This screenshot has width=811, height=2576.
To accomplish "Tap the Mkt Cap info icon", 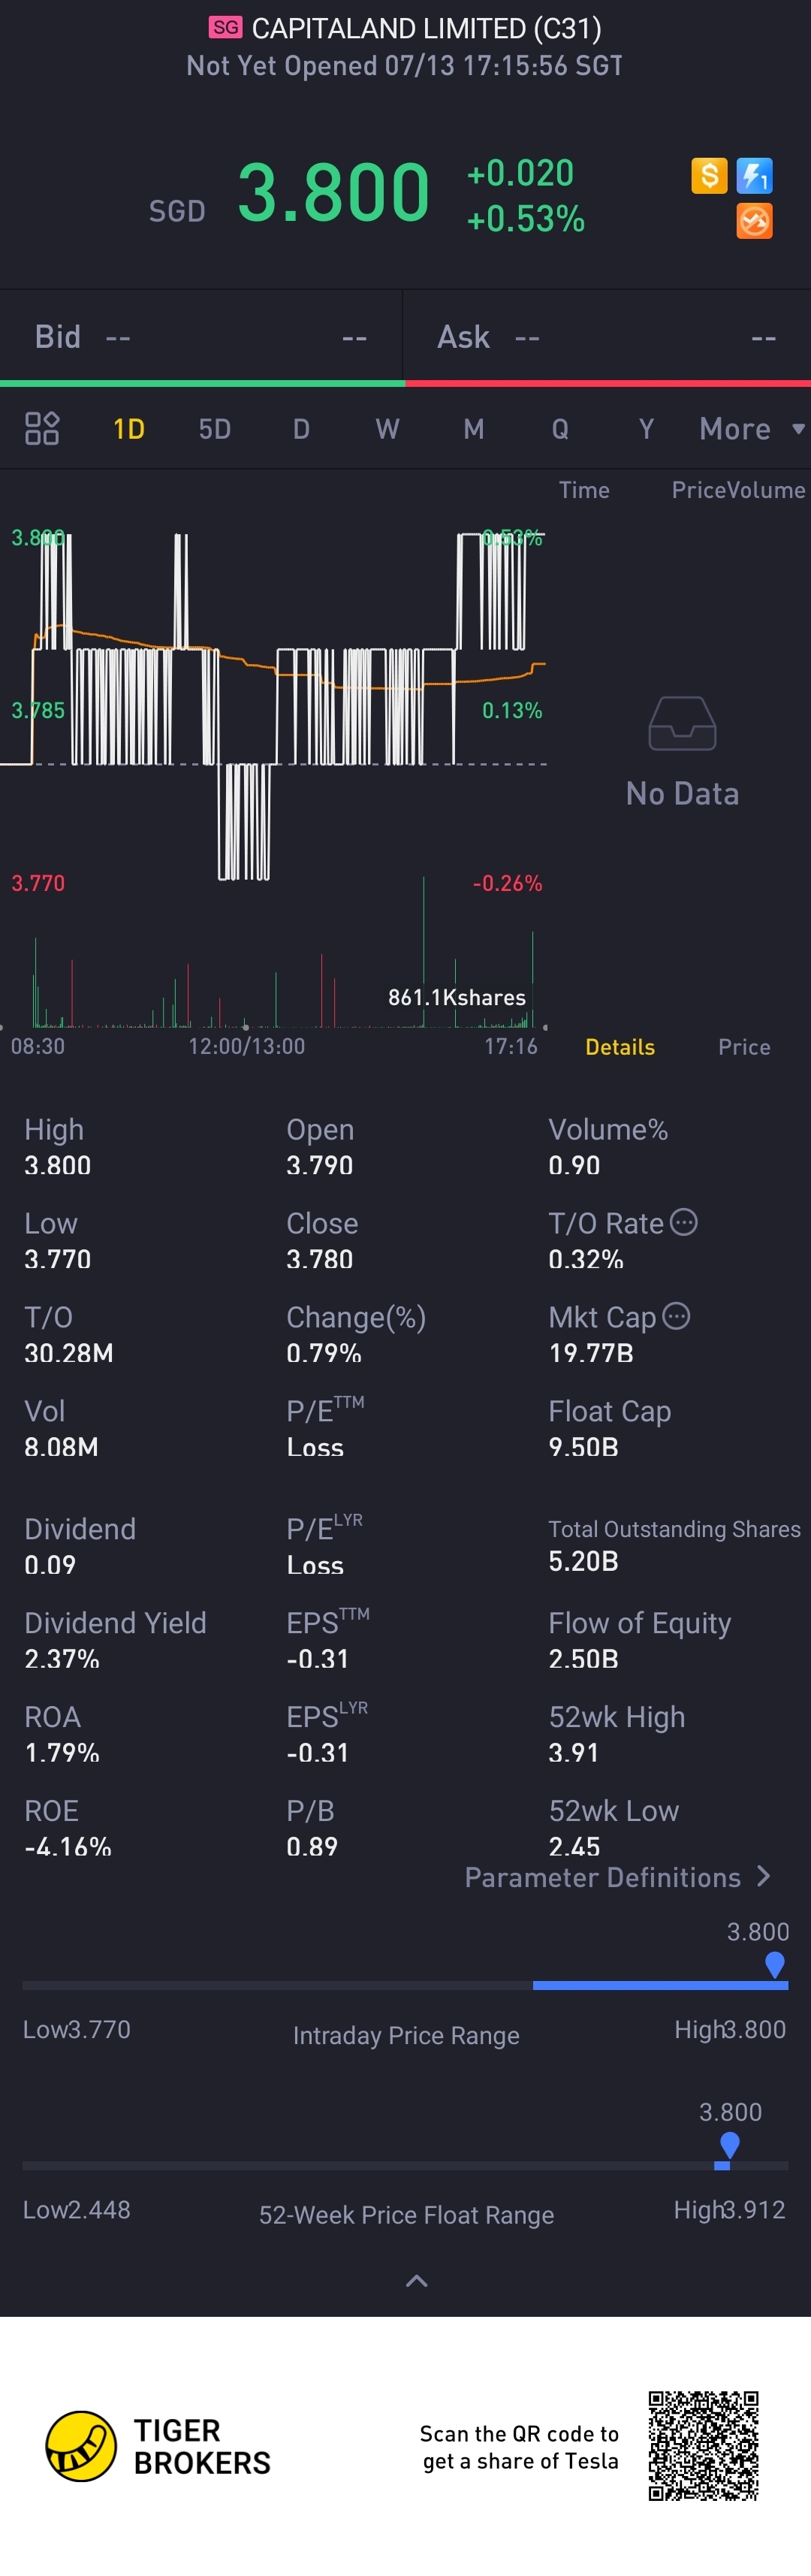I will (677, 1316).
